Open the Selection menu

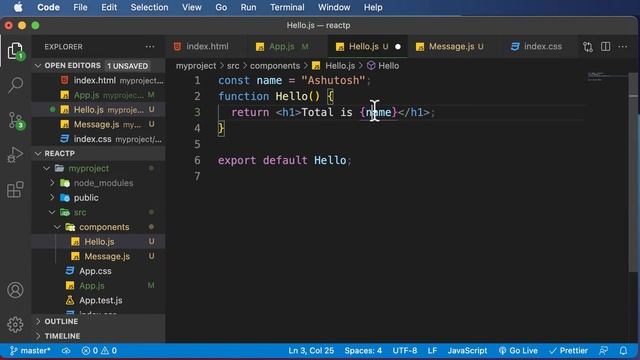click(x=149, y=7)
